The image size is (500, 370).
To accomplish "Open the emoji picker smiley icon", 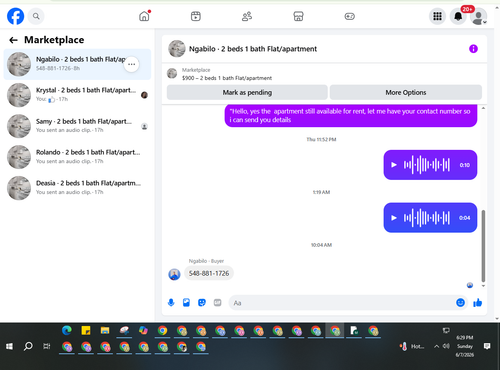I will [460, 302].
